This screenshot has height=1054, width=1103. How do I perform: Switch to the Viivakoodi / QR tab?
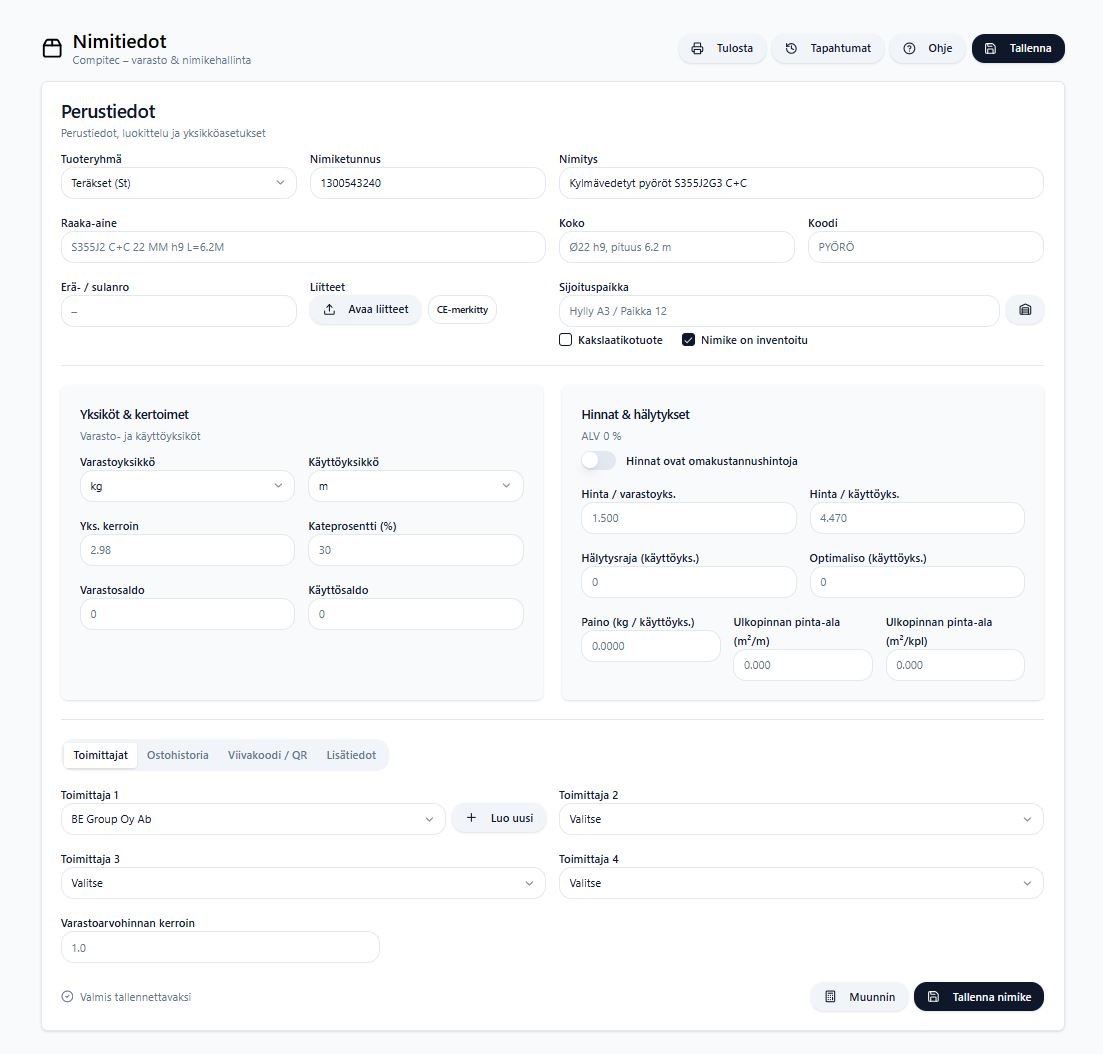[x=267, y=755]
